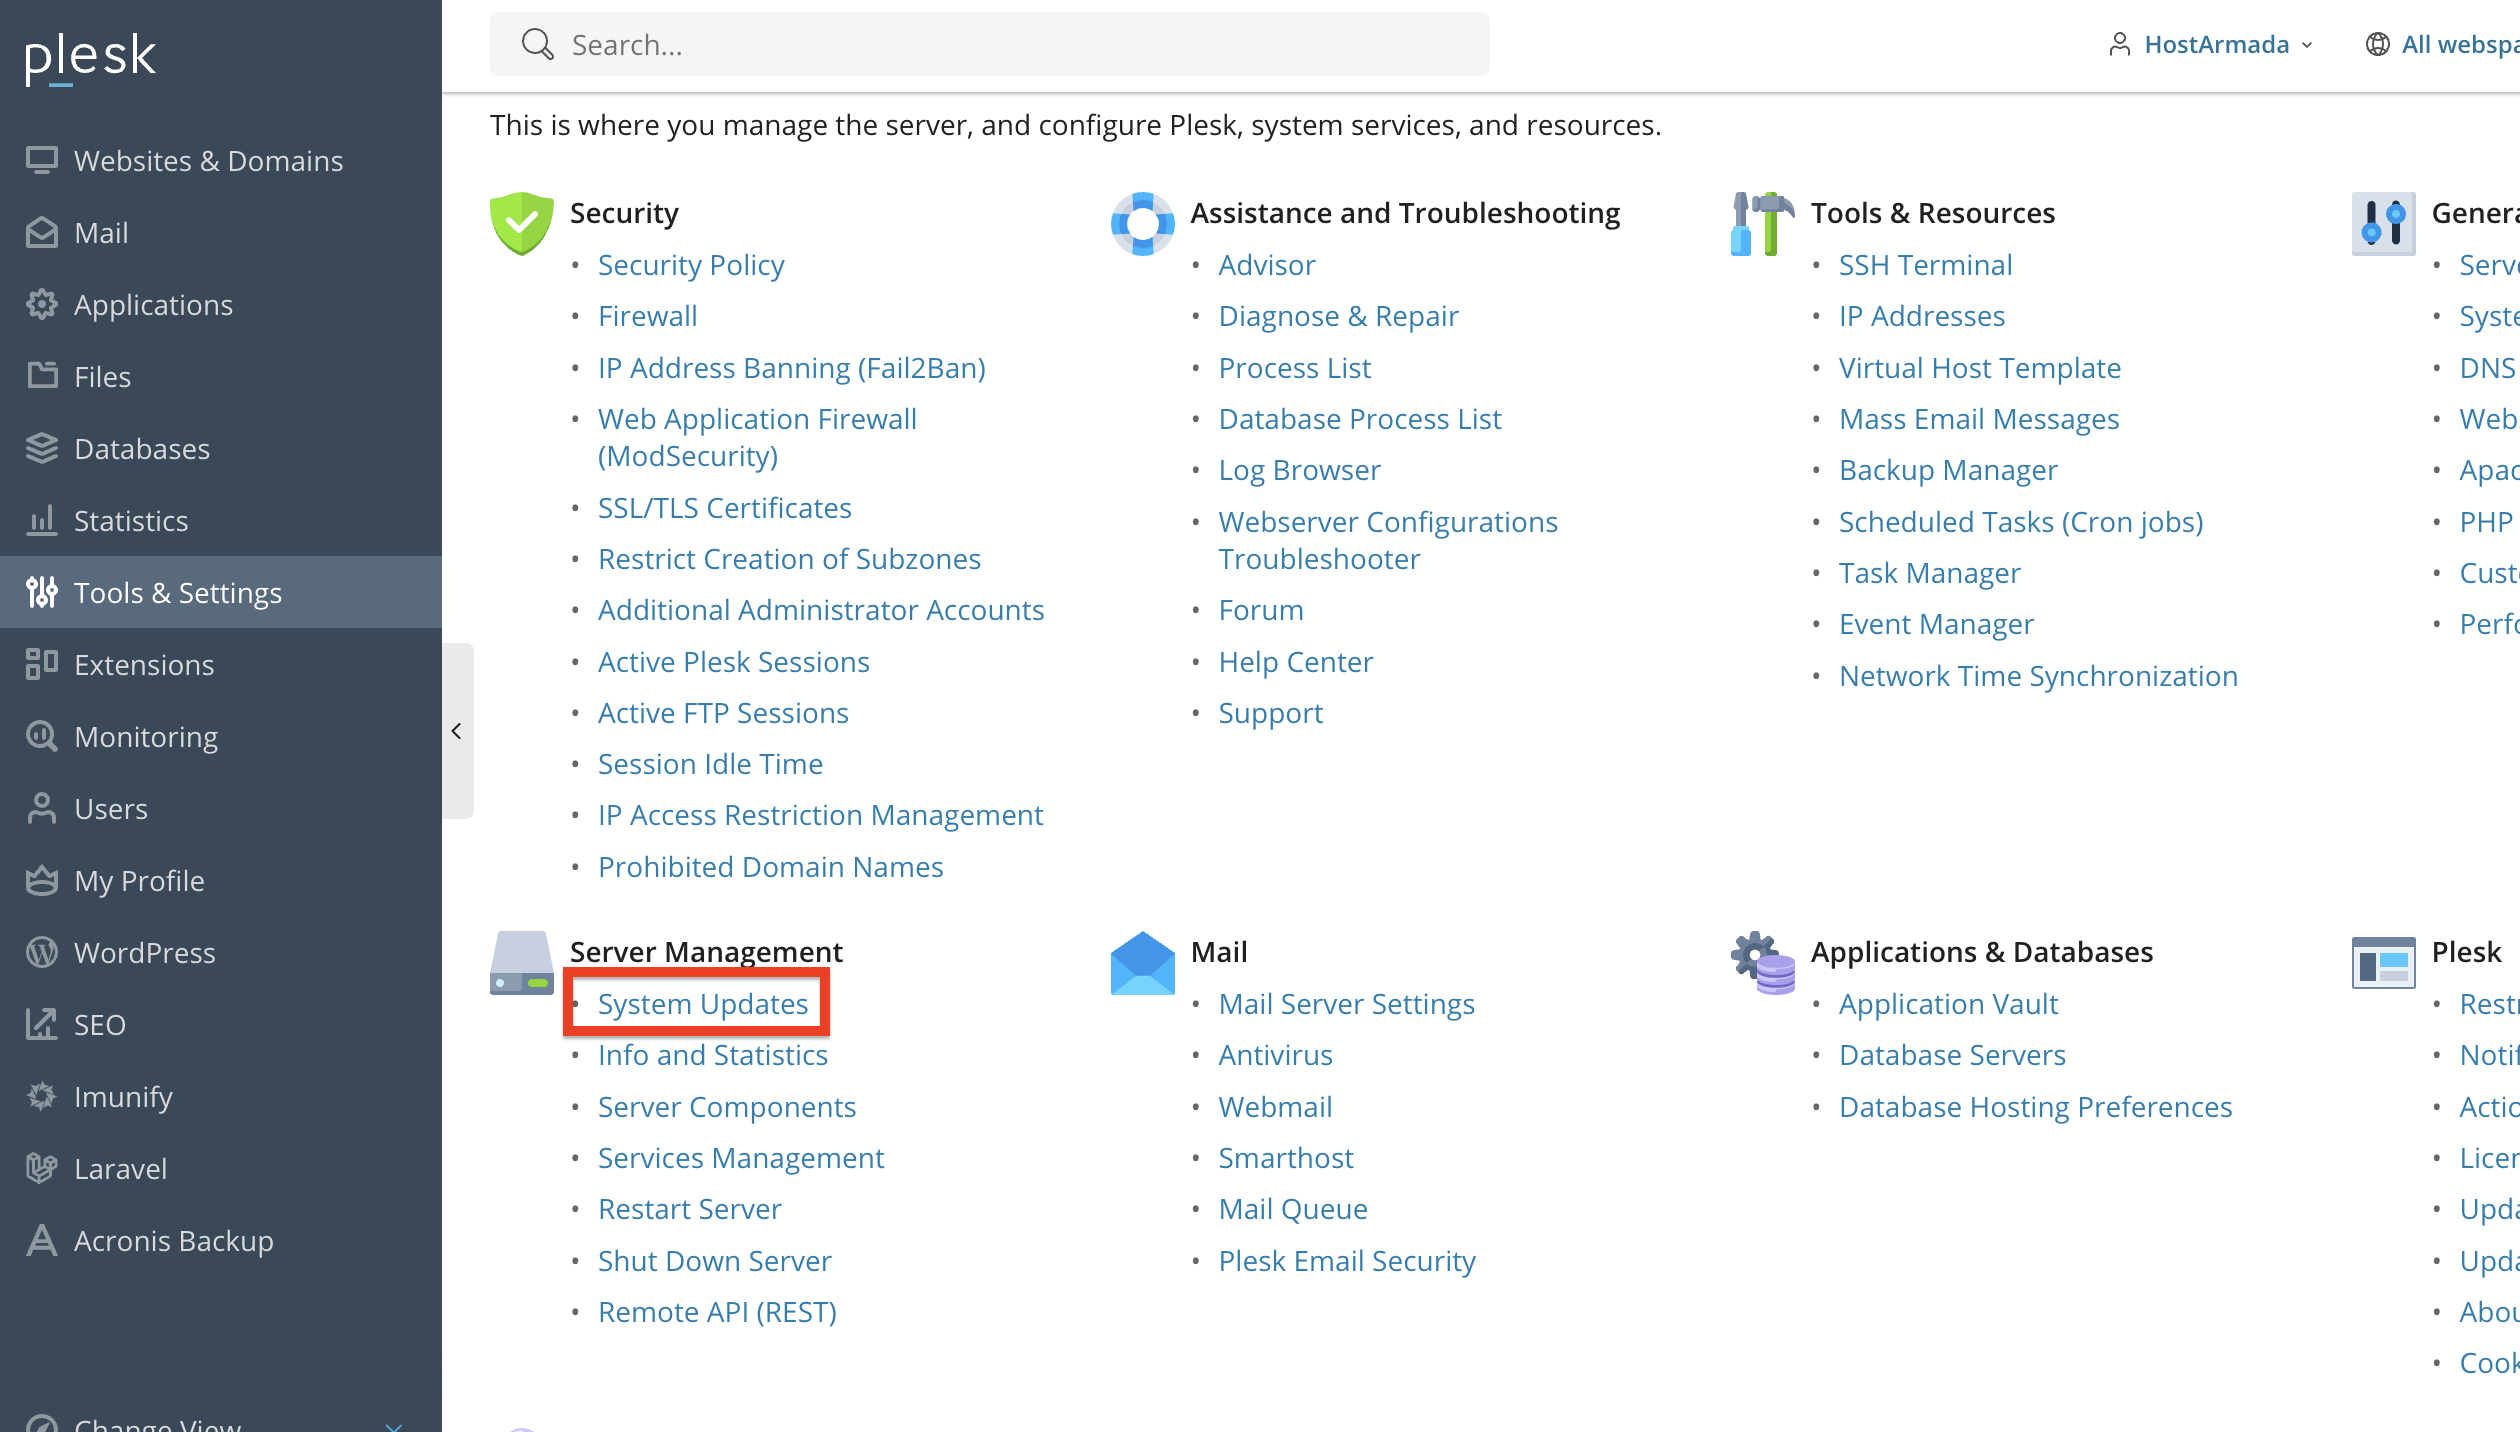Open the HostArmada account dropdown
Screen dimensions: 2520x1432
pyautogui.click(x=2211, y=44)
